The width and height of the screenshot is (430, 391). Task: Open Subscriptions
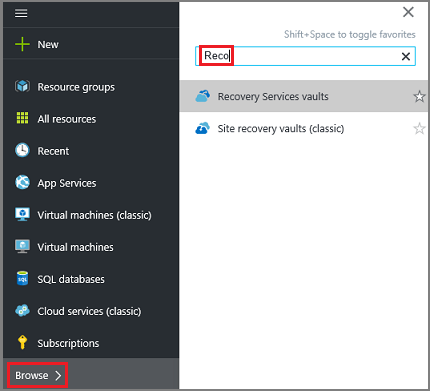pyautogui.click(x=91, y=343)
